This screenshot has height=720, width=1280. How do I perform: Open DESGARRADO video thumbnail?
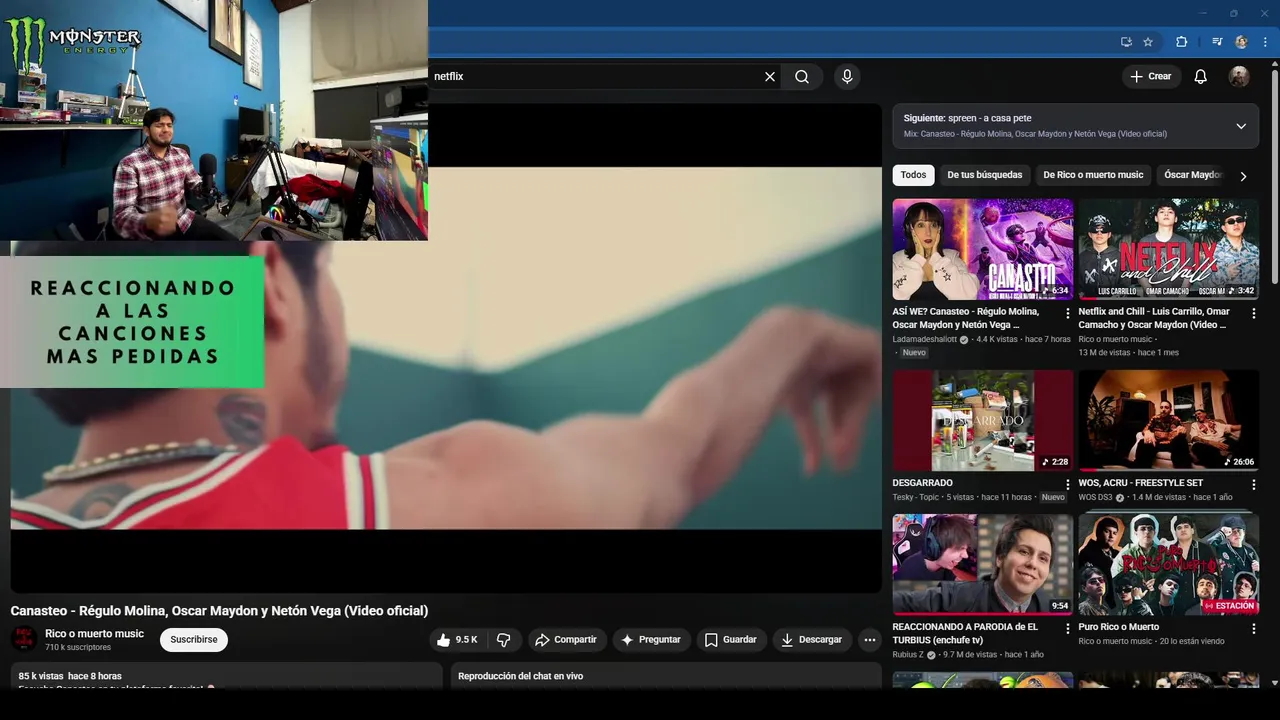click(x=983, y=421)
